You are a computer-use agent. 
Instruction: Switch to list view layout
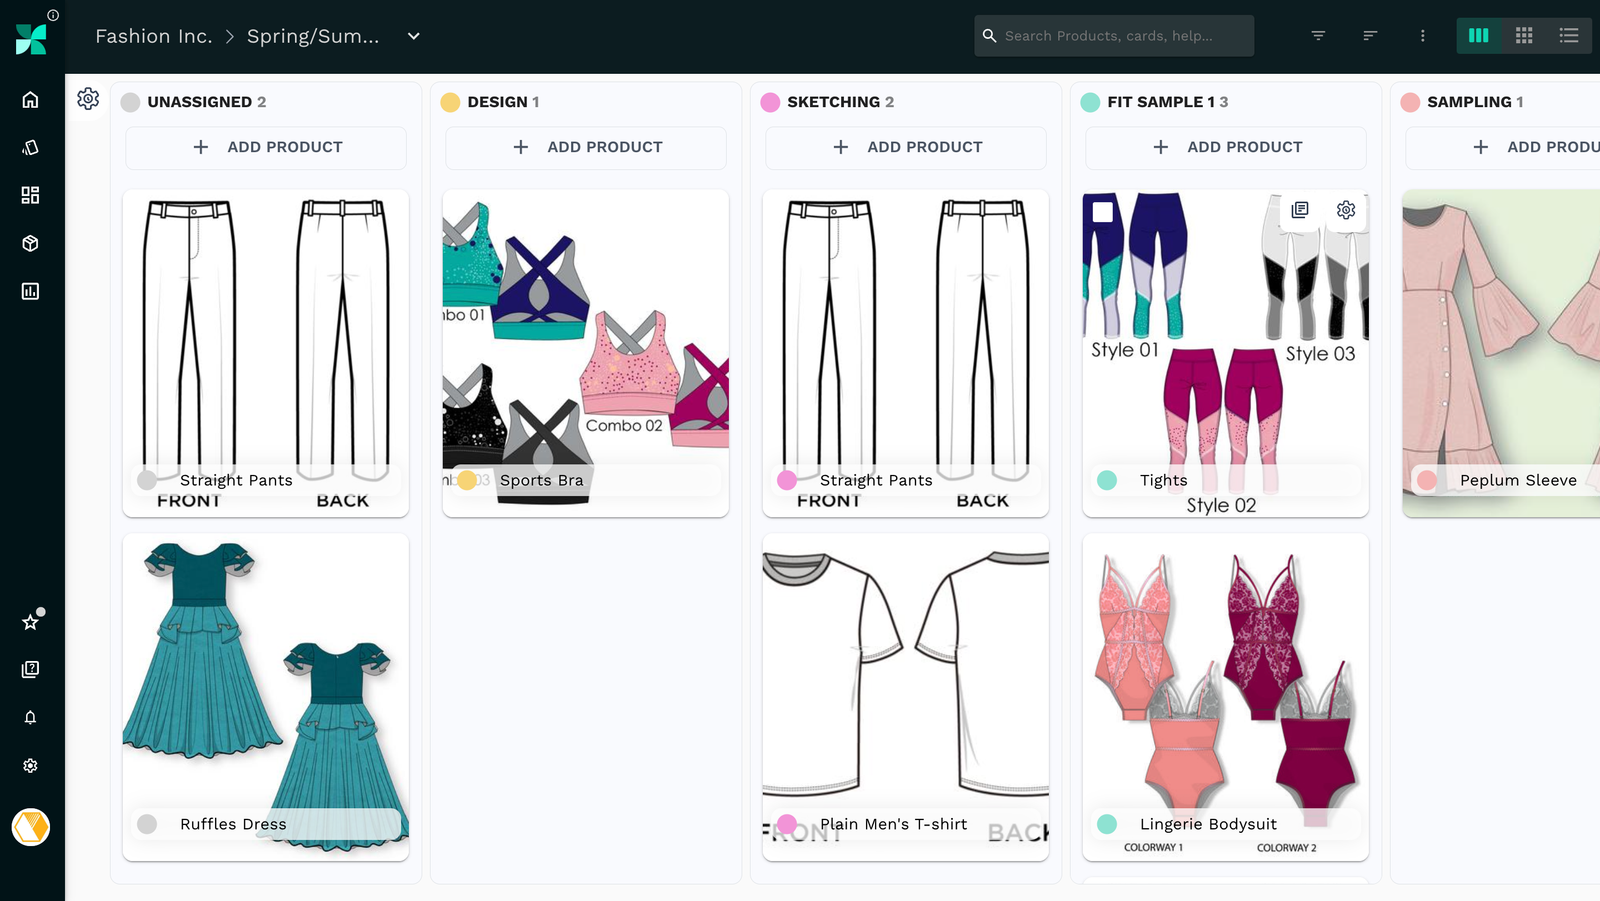point(1569,35)
